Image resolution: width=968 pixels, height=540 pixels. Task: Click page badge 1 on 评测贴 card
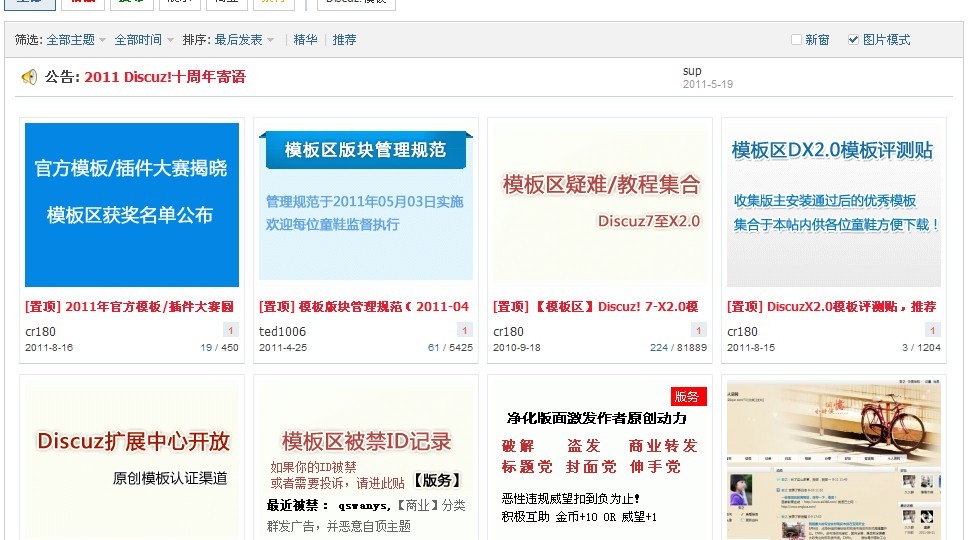click(x=932, y=330)
